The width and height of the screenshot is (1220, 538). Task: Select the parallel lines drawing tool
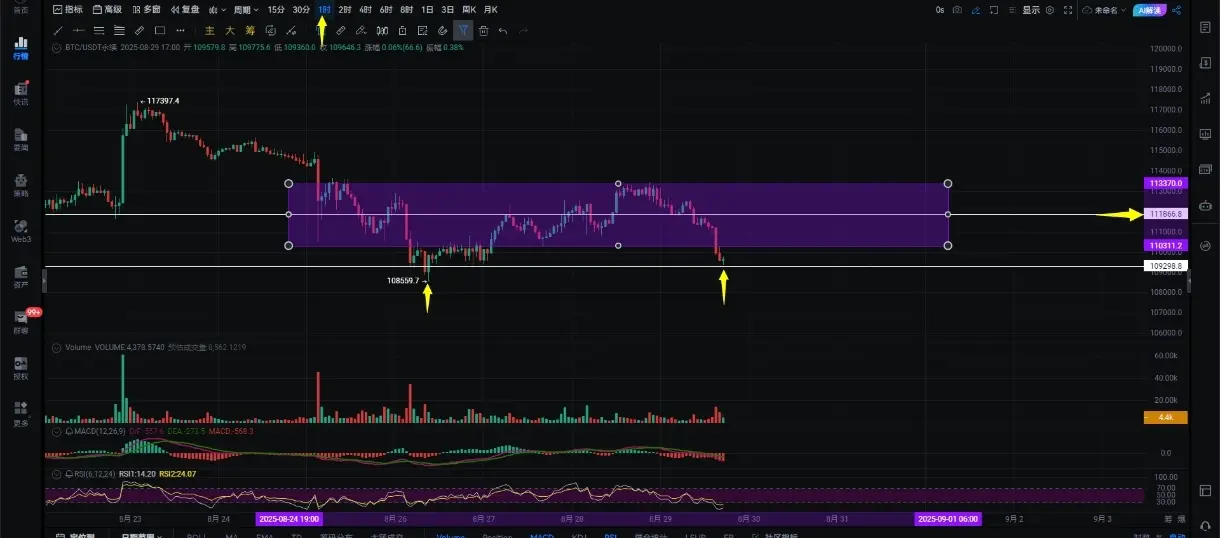[x=98, y=31]
